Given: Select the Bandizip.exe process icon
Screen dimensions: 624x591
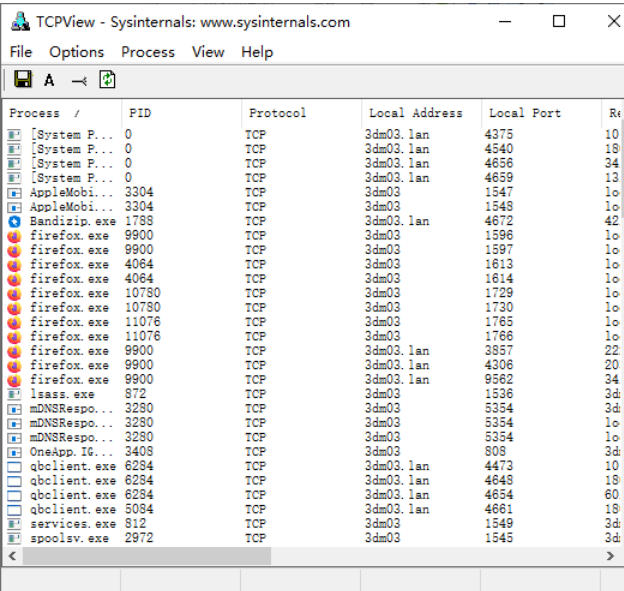Looking at the screenshot, I should (14, 221).
